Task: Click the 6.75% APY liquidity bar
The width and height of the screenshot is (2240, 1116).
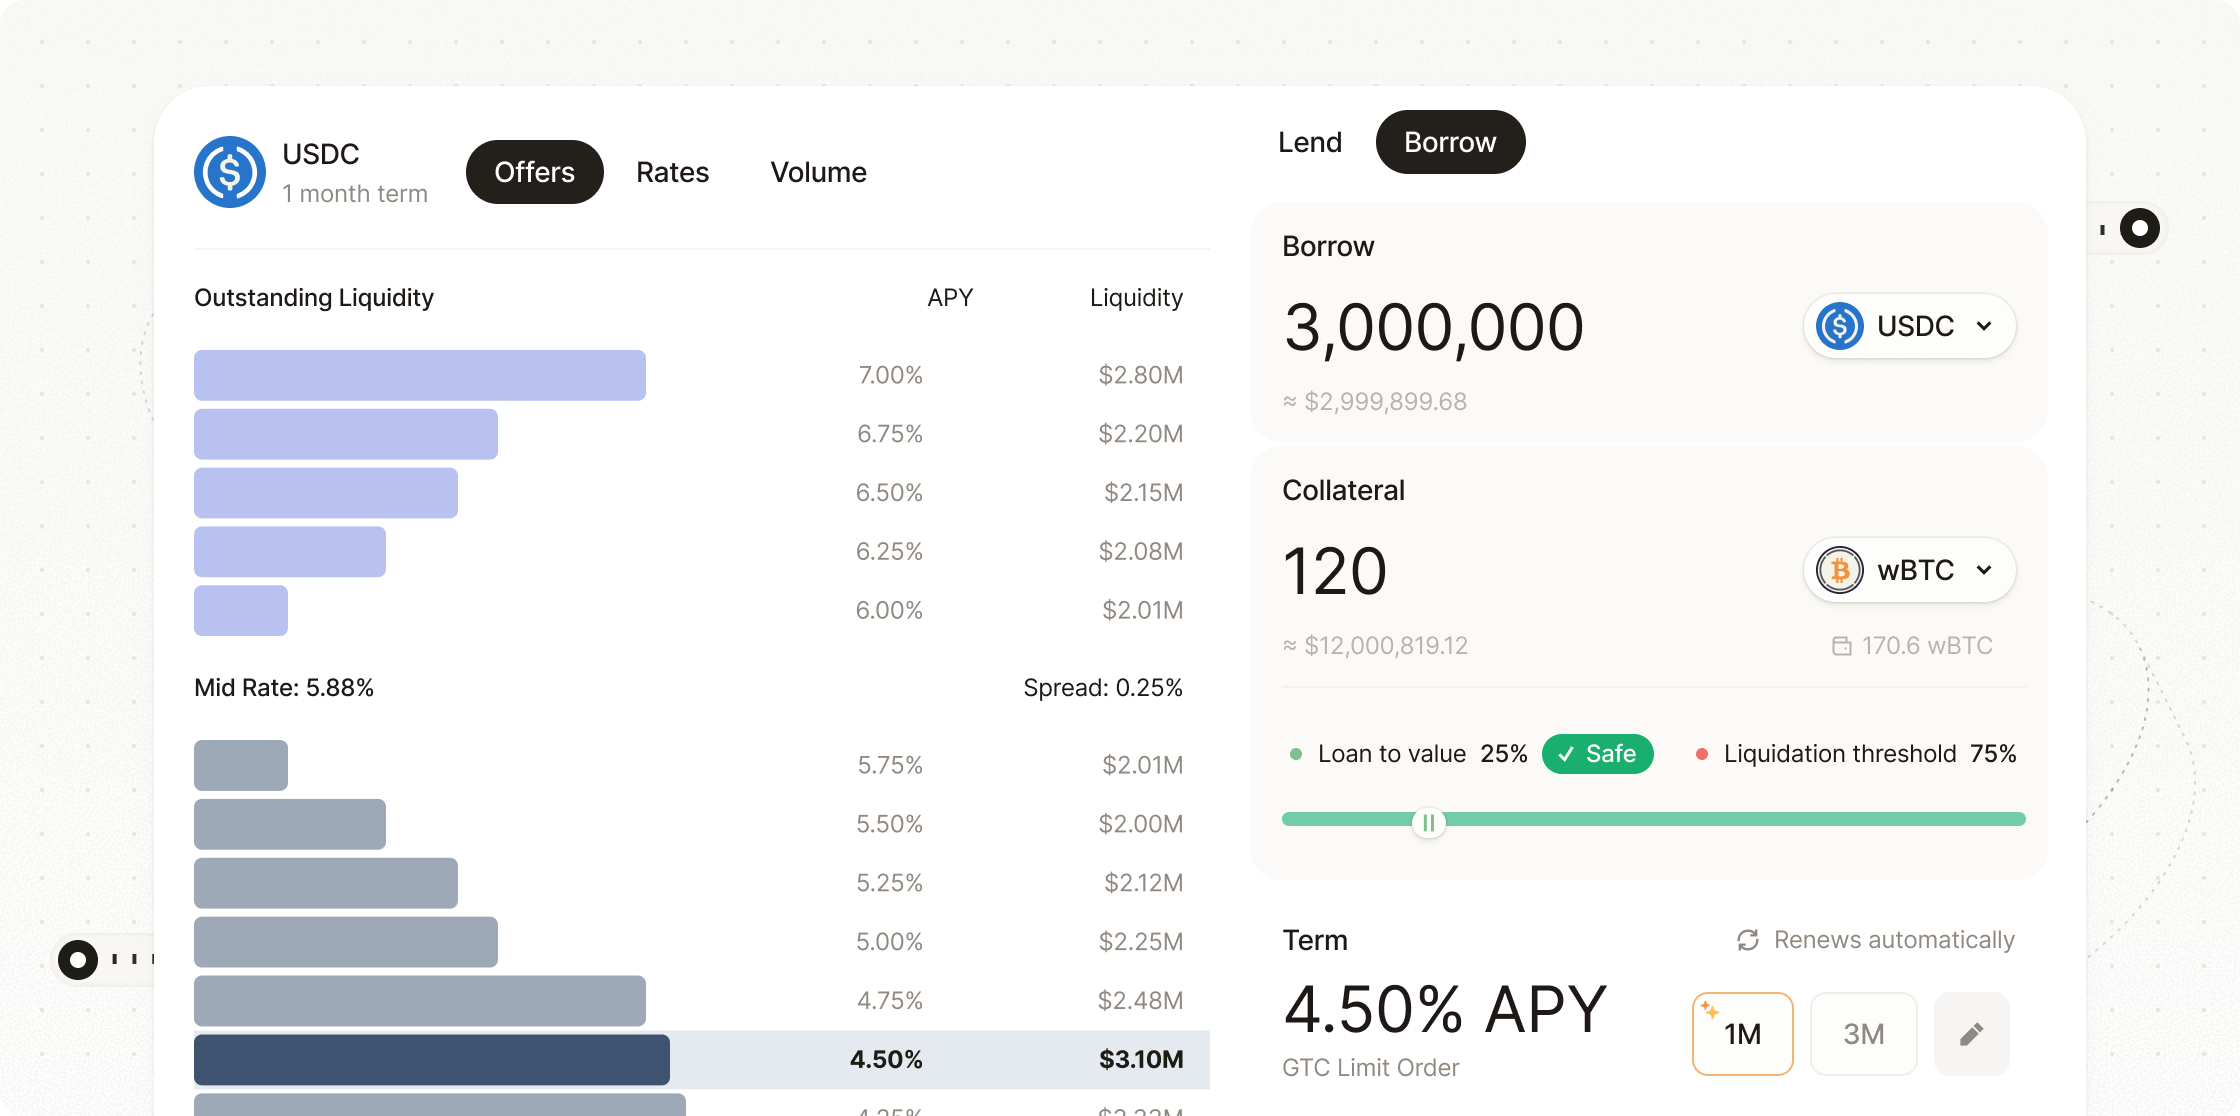Action: tap(346, 434)
